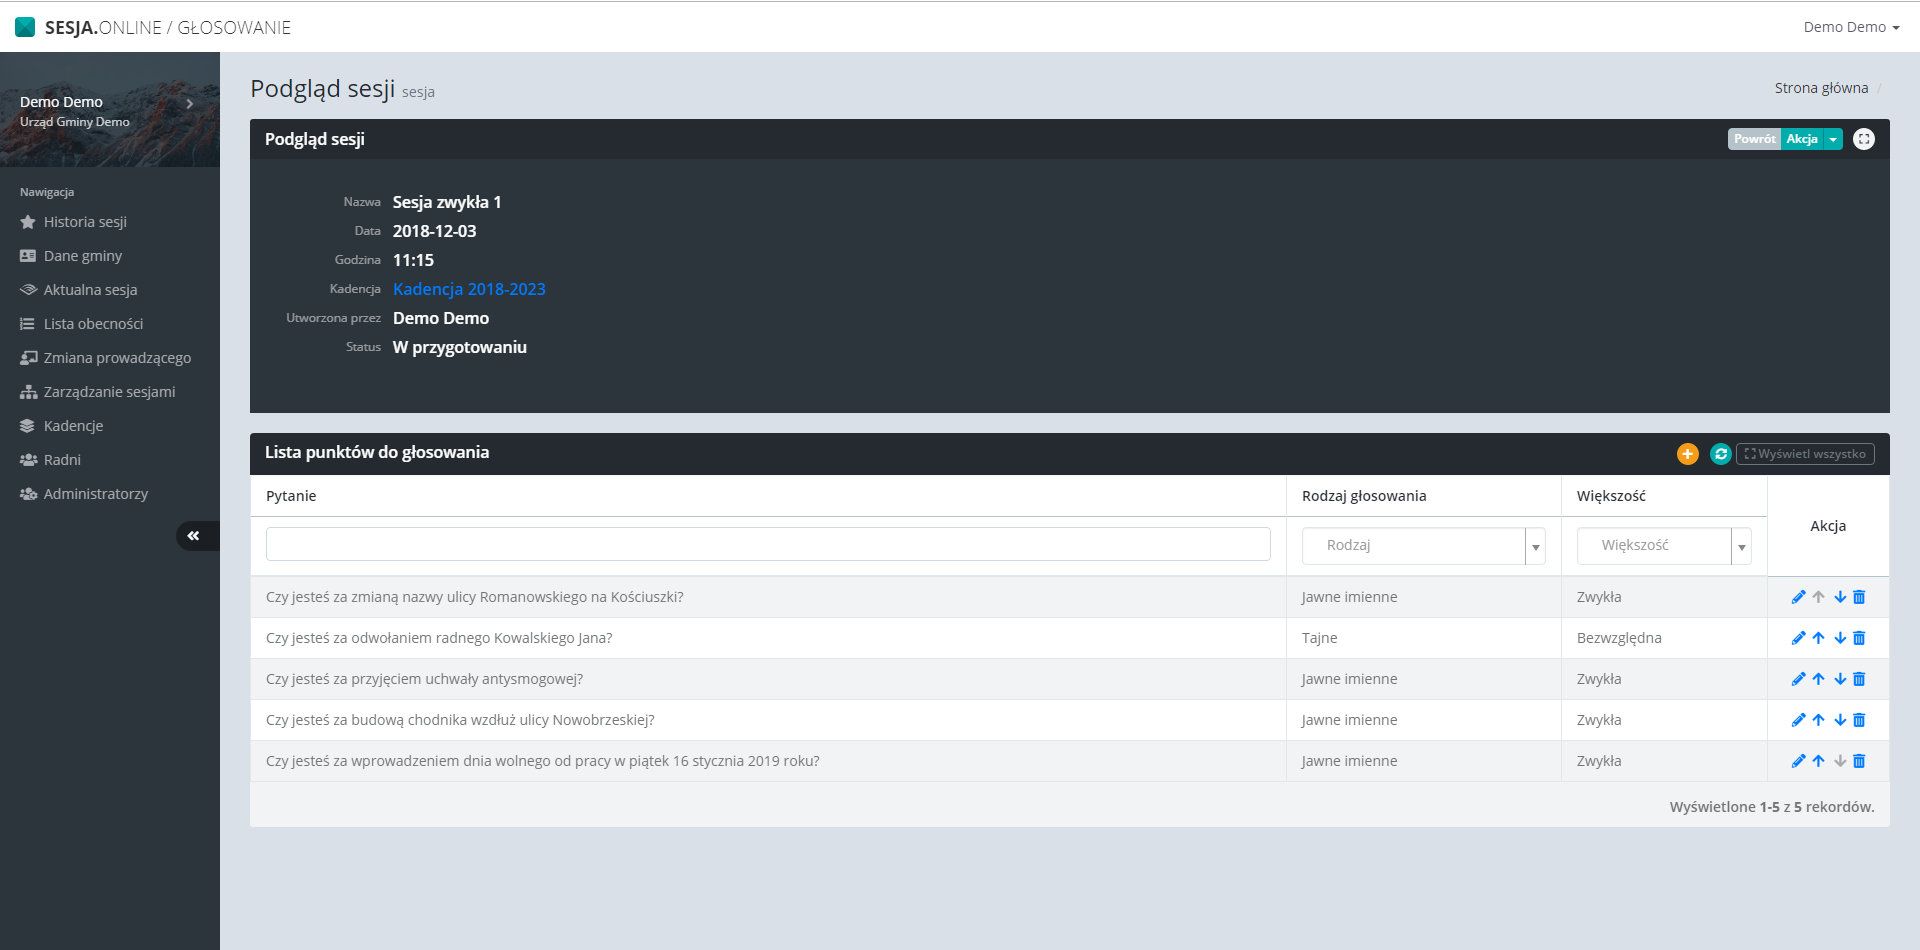The height and width of the screenshot is (950, 1920).
Task: Delete the dnia wolnego od pracy question
Action: [1859, 761]
